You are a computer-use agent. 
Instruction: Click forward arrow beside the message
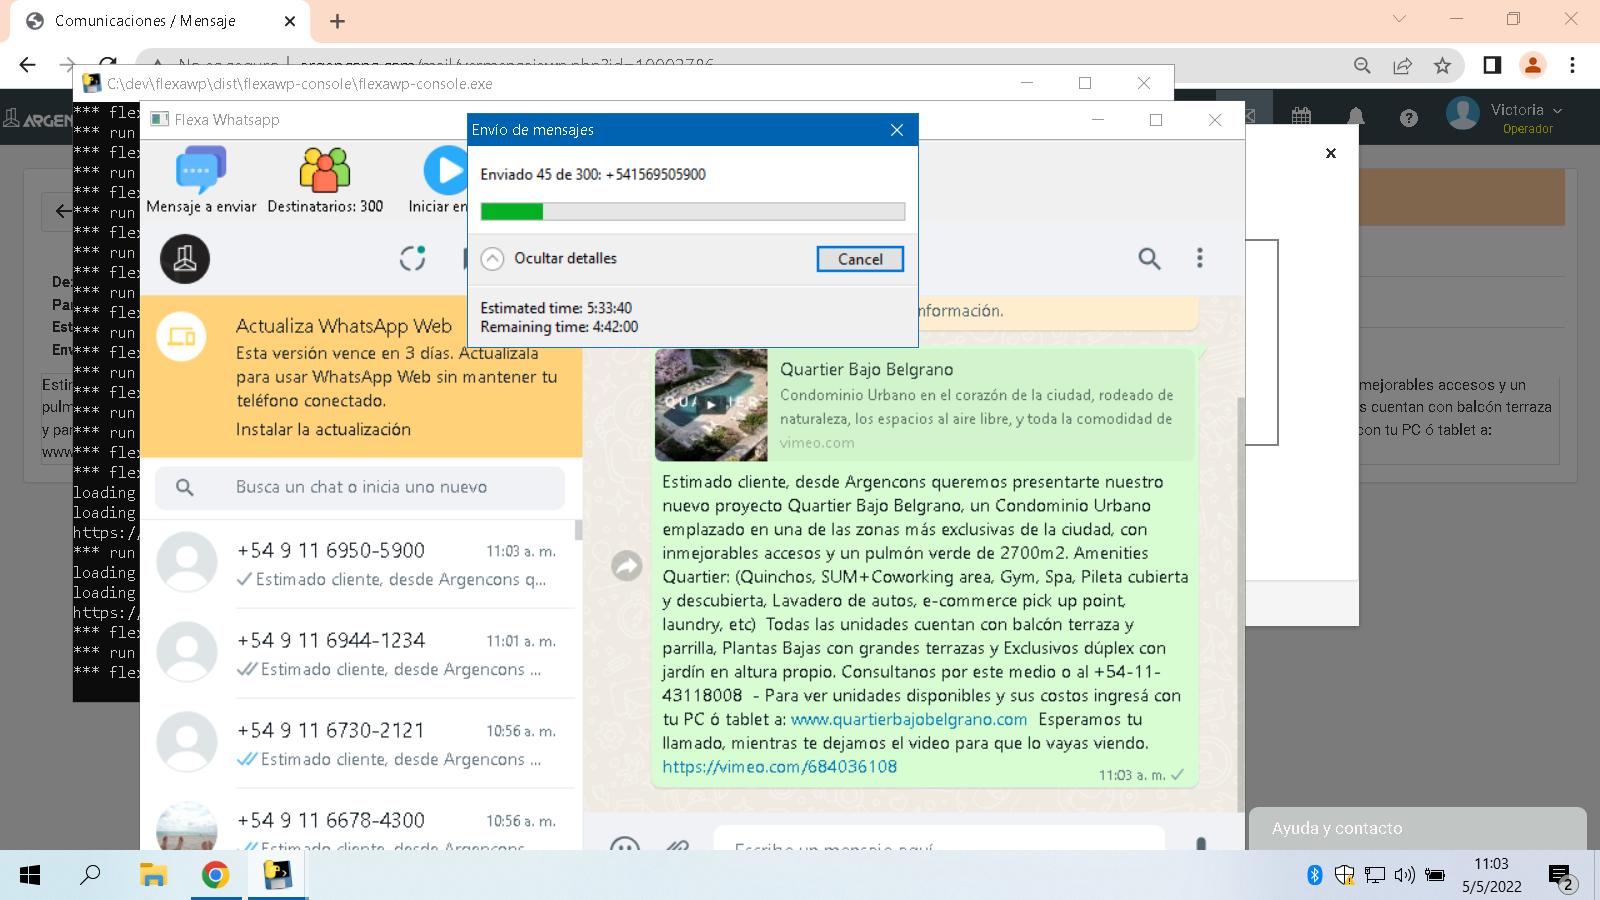pyautogui.click(x=626, y=566)
